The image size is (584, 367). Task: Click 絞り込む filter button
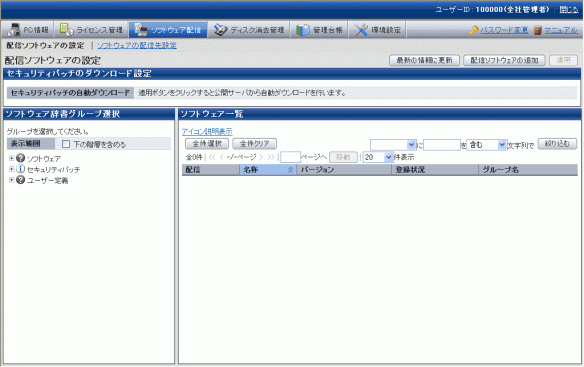tap(557, 144)
